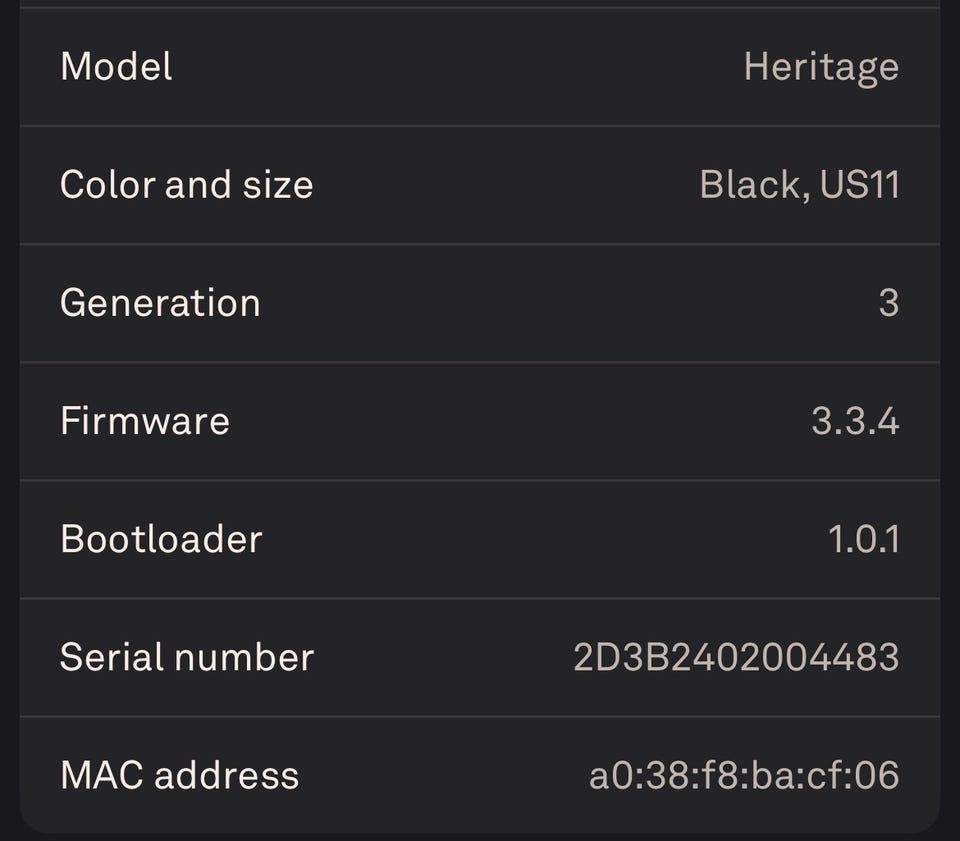This screenshot has height=841, width=960.
Task: Click divider line between Generation and Firmware rows
Action: (x=480, y=362)
